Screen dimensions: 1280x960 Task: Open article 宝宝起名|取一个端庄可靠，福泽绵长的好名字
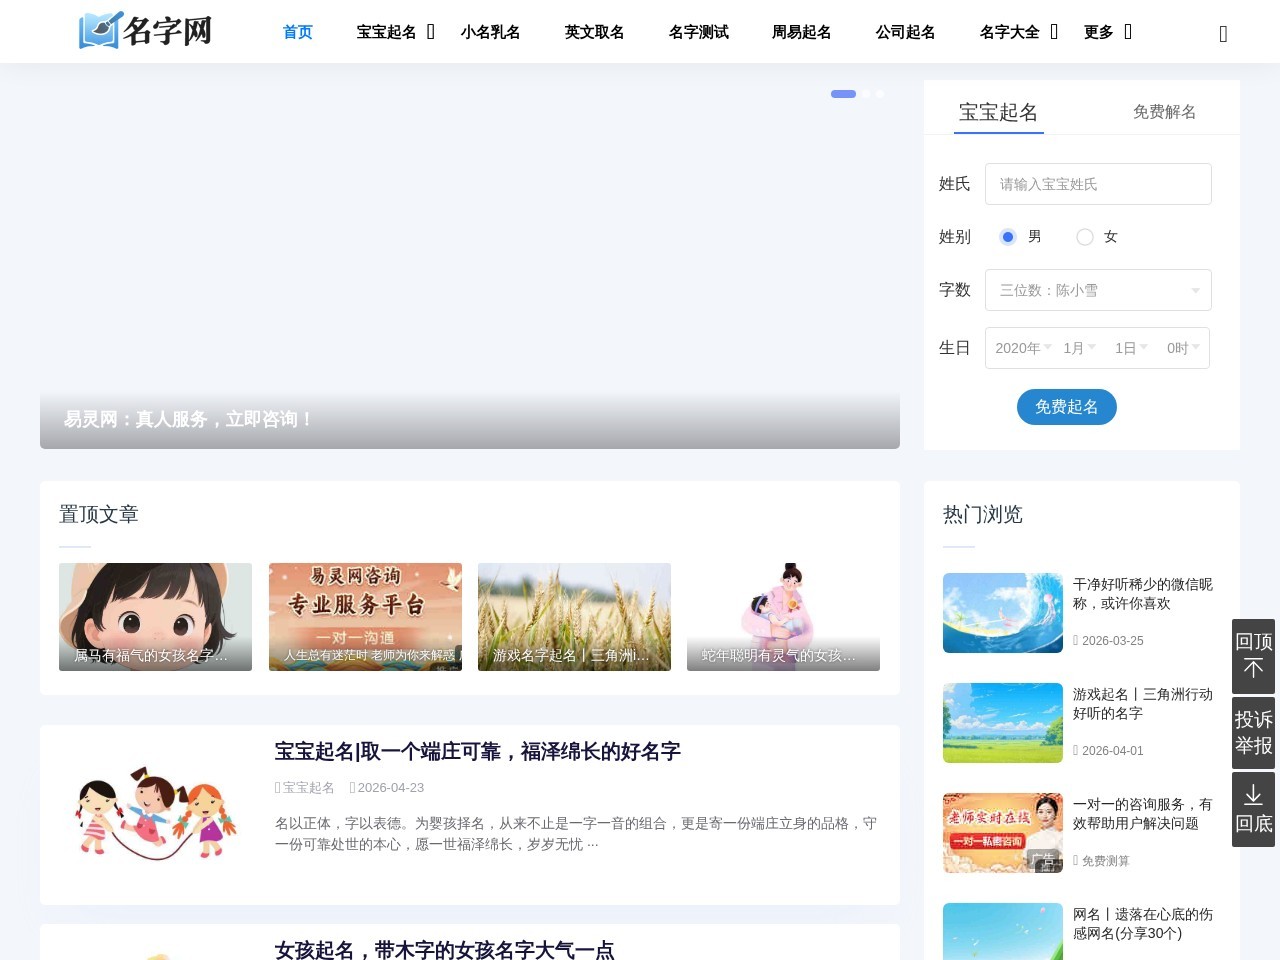[477, 751]
